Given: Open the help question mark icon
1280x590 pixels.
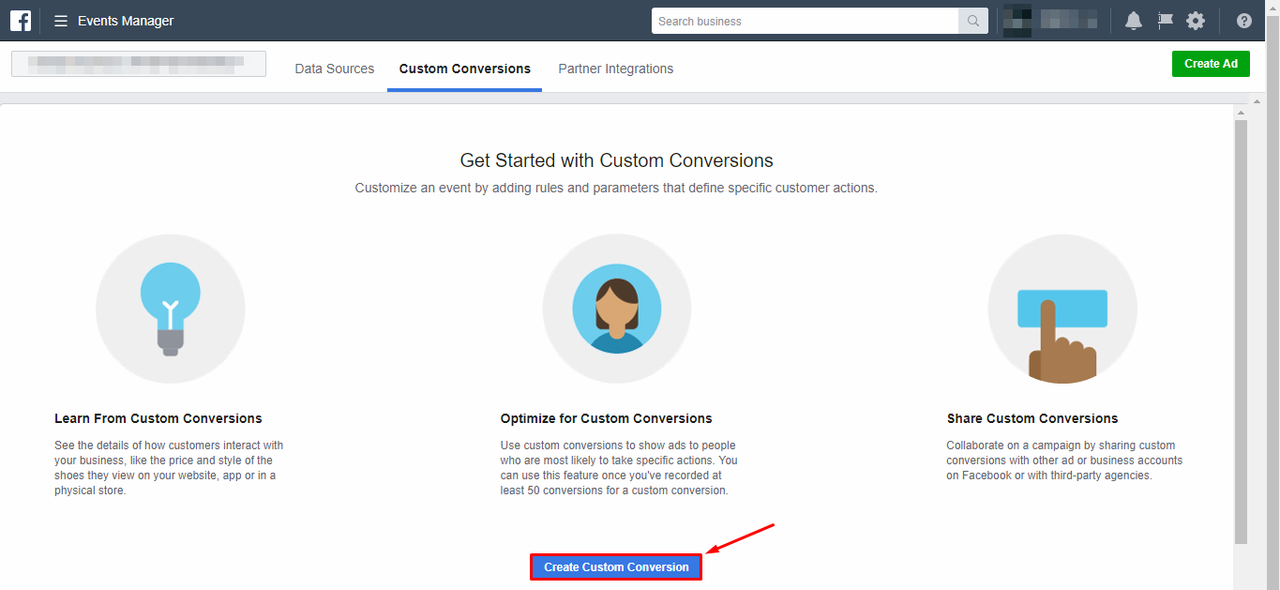Looking at the screenshot, I should pyautogui.click(x=1244, y=21).
